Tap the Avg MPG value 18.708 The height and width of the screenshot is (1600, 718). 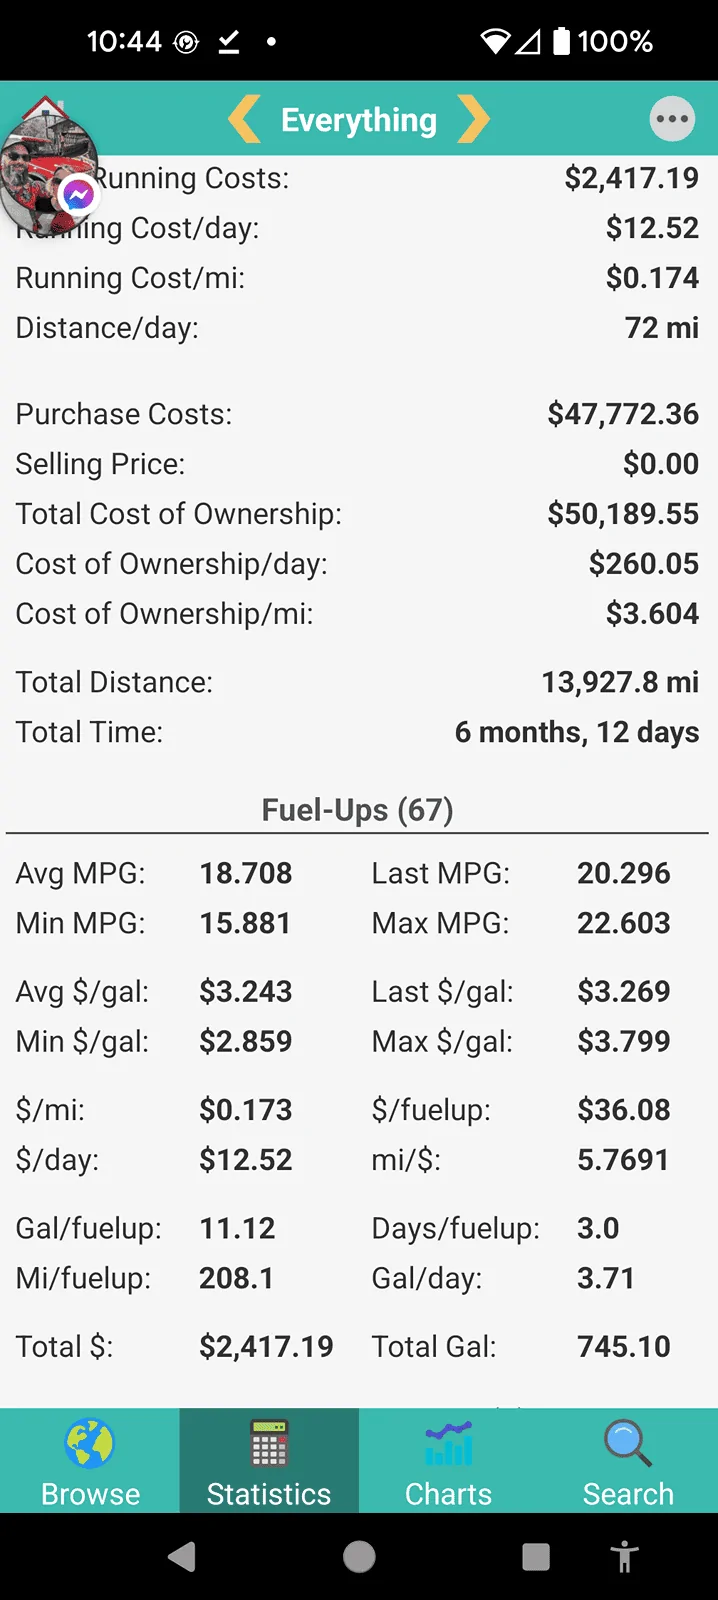(246, 873)
